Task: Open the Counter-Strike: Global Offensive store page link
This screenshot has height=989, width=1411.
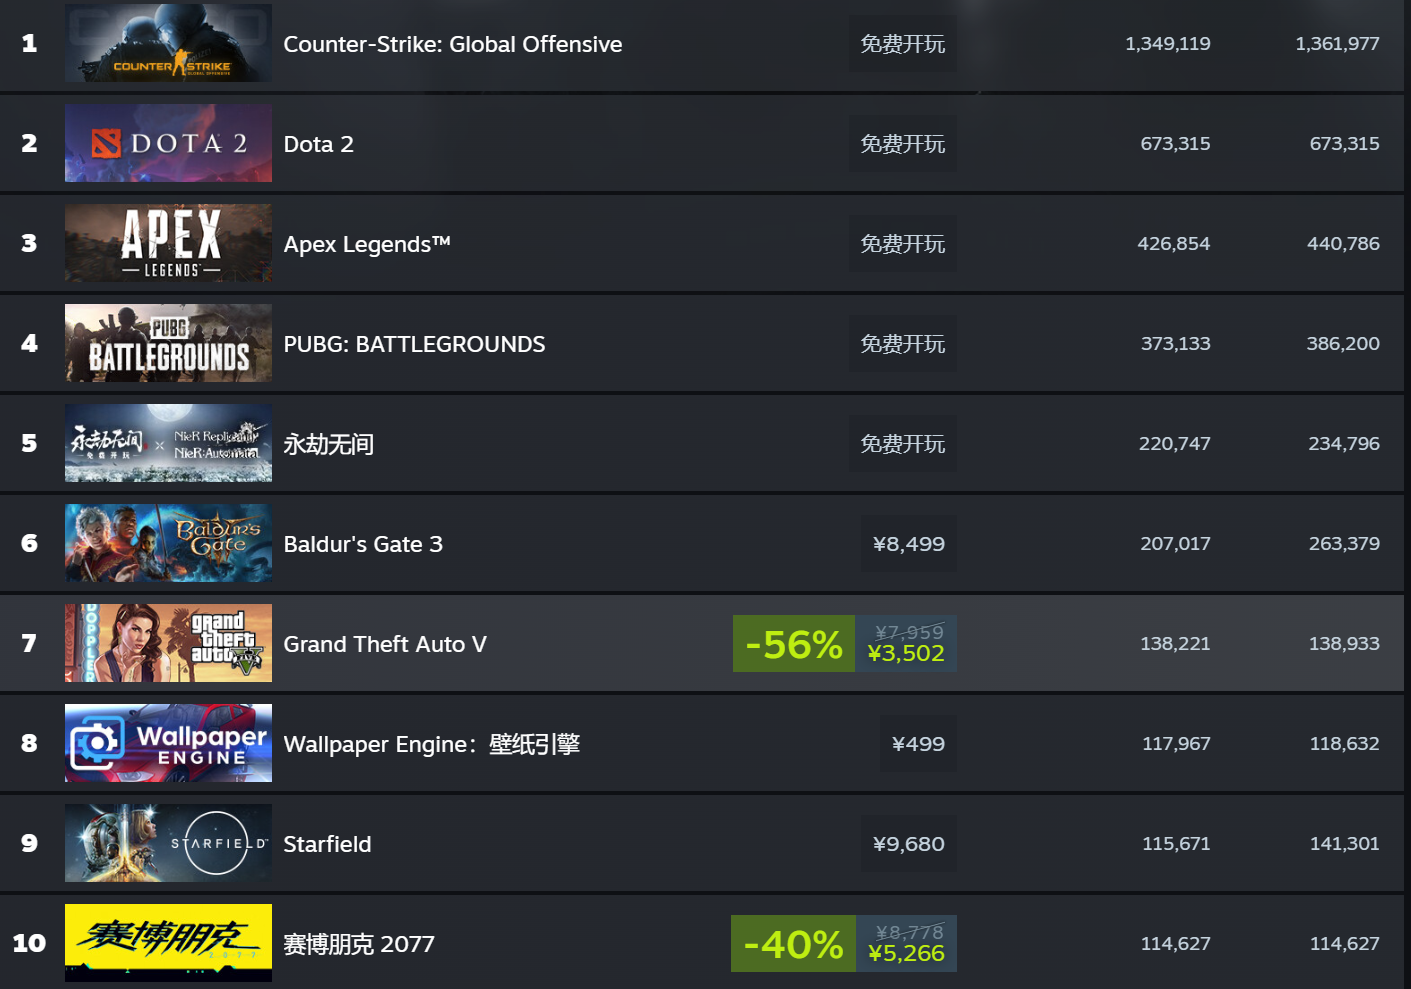Action: [453, 43]
